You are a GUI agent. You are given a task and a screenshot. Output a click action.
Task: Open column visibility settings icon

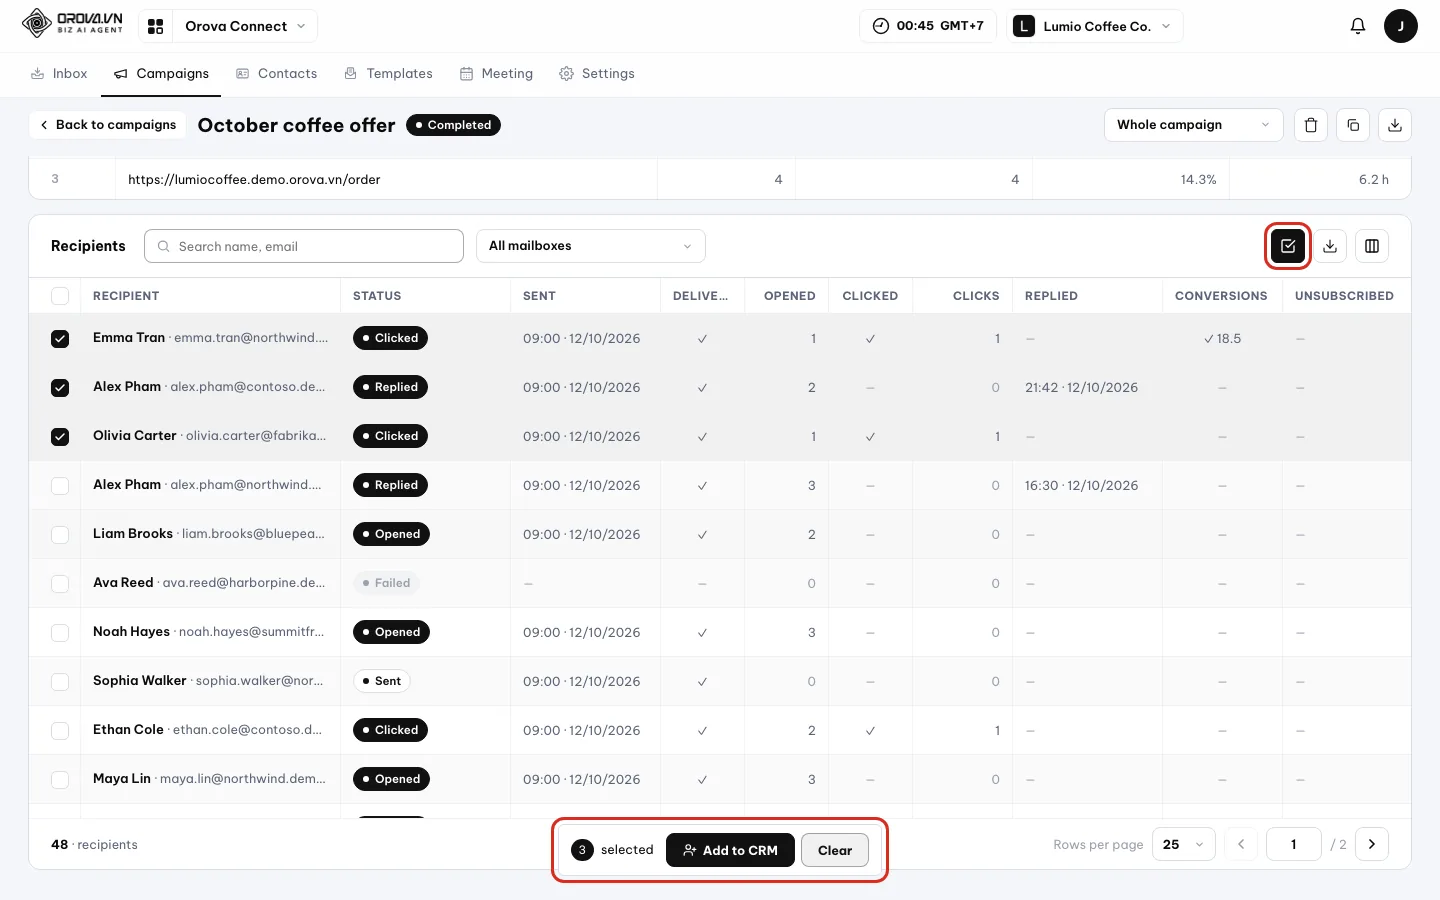click(x=1372, y=246)
